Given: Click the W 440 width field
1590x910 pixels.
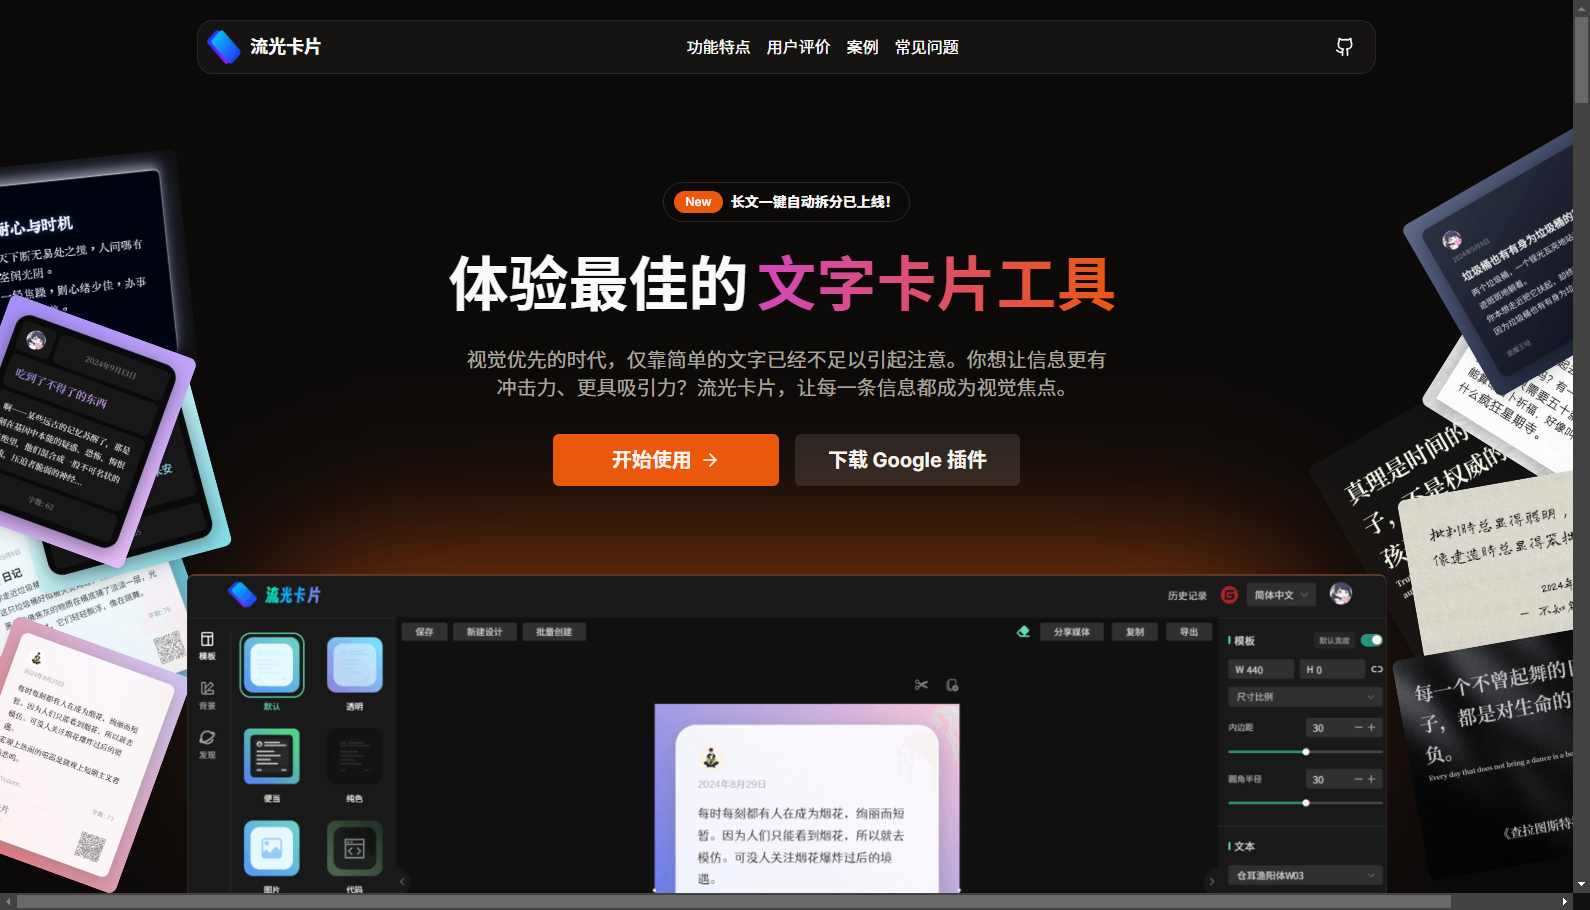Looking at the screenshot, I should click(1261, 670).
